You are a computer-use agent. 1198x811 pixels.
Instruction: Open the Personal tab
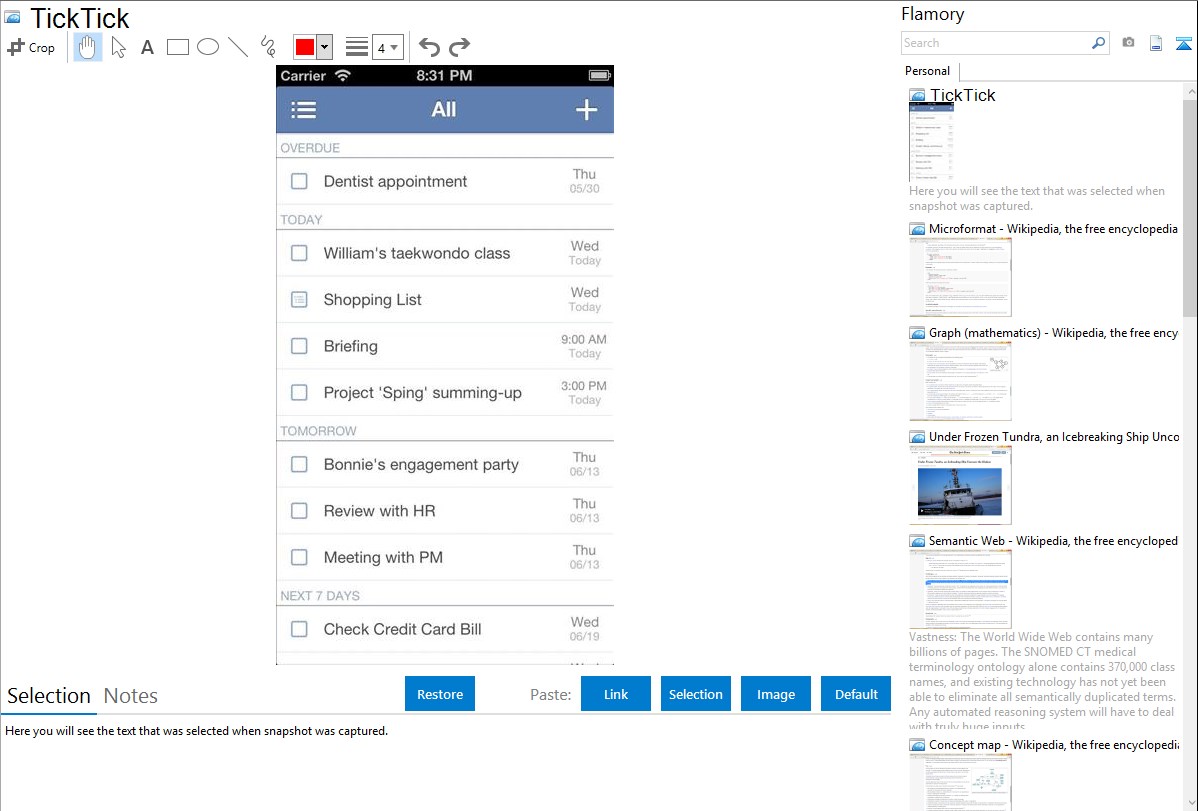(928, 71)
